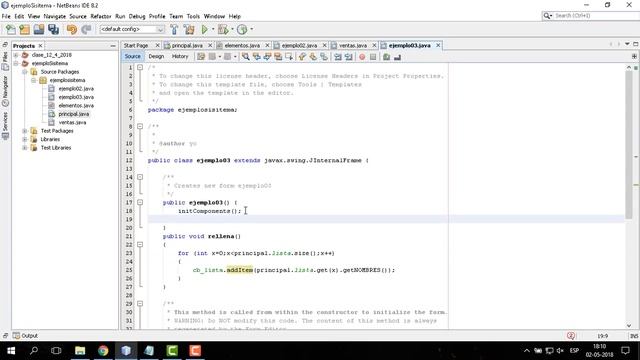Collapse the Source Packages node
Image resolution: width=640 pixels, height=360 pixels.
[x=24, y=72]
